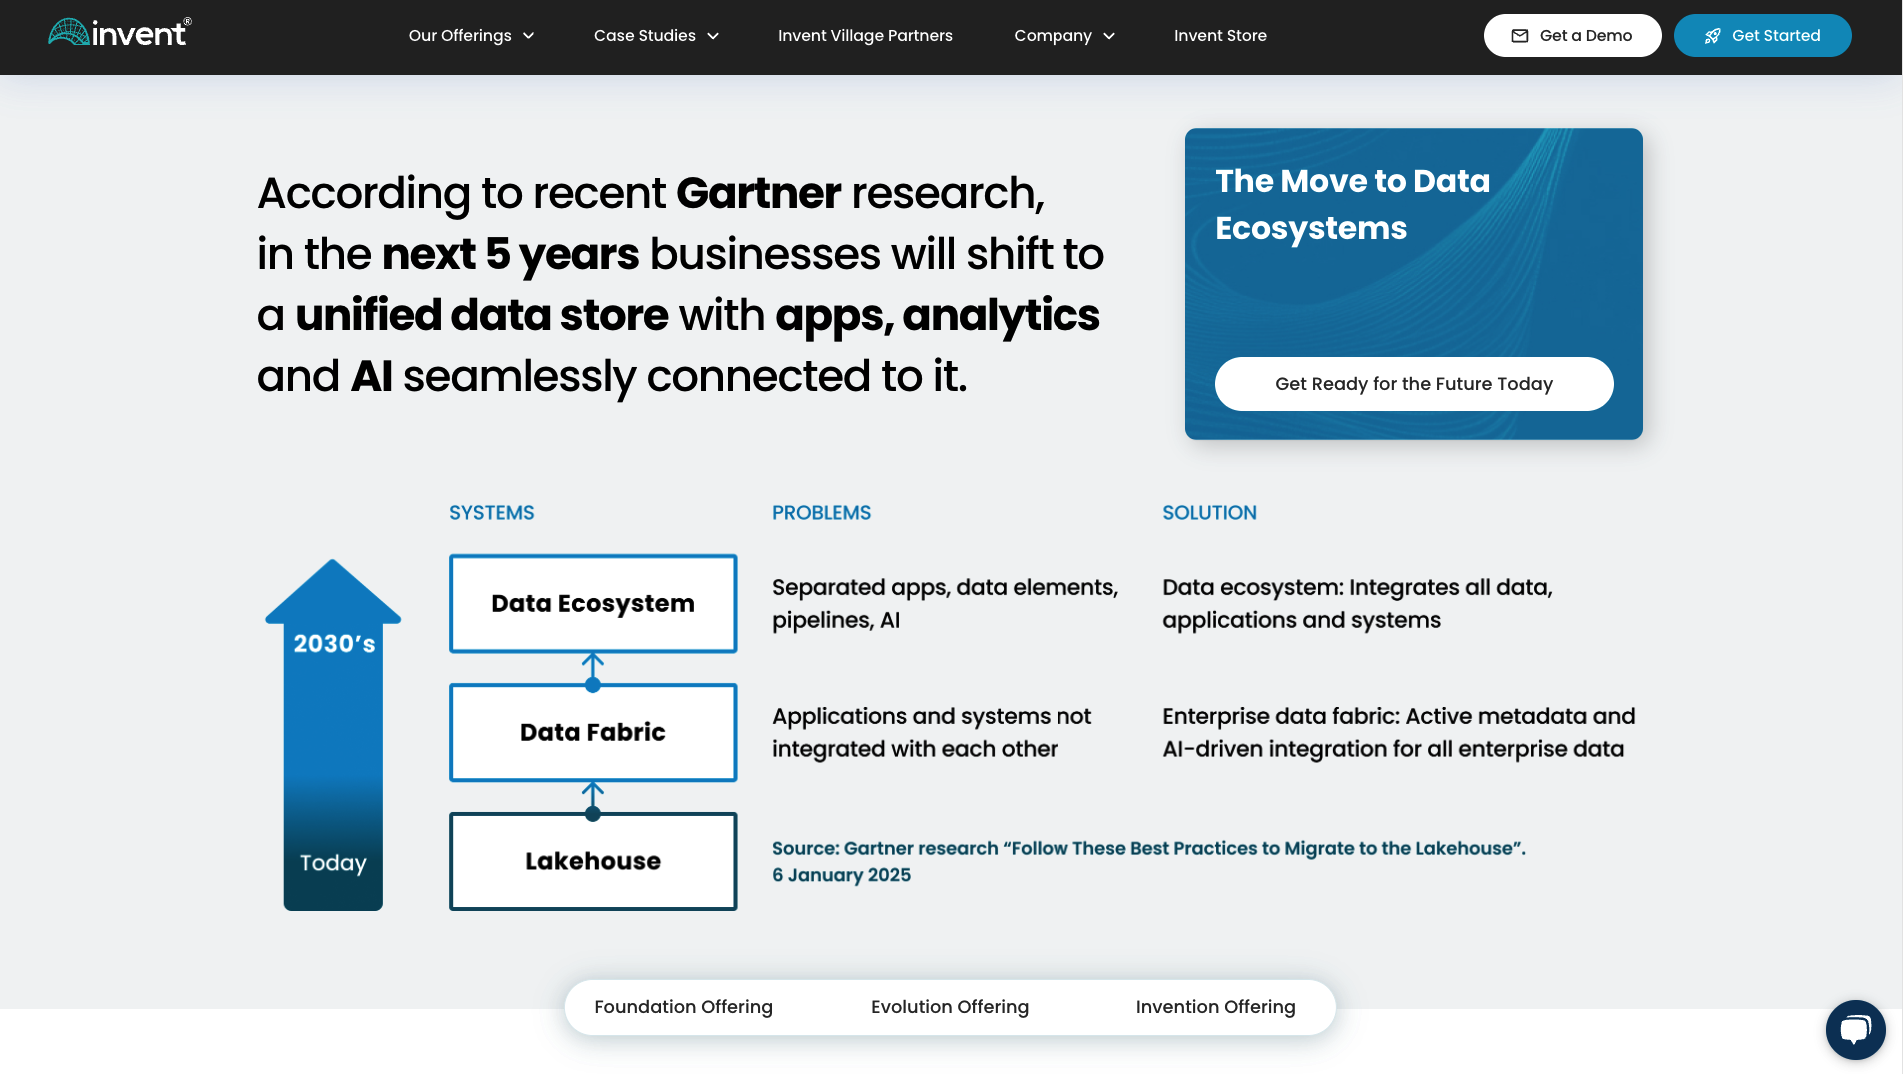Switch to the Evolution Offering tab

tap(950, 1007)
